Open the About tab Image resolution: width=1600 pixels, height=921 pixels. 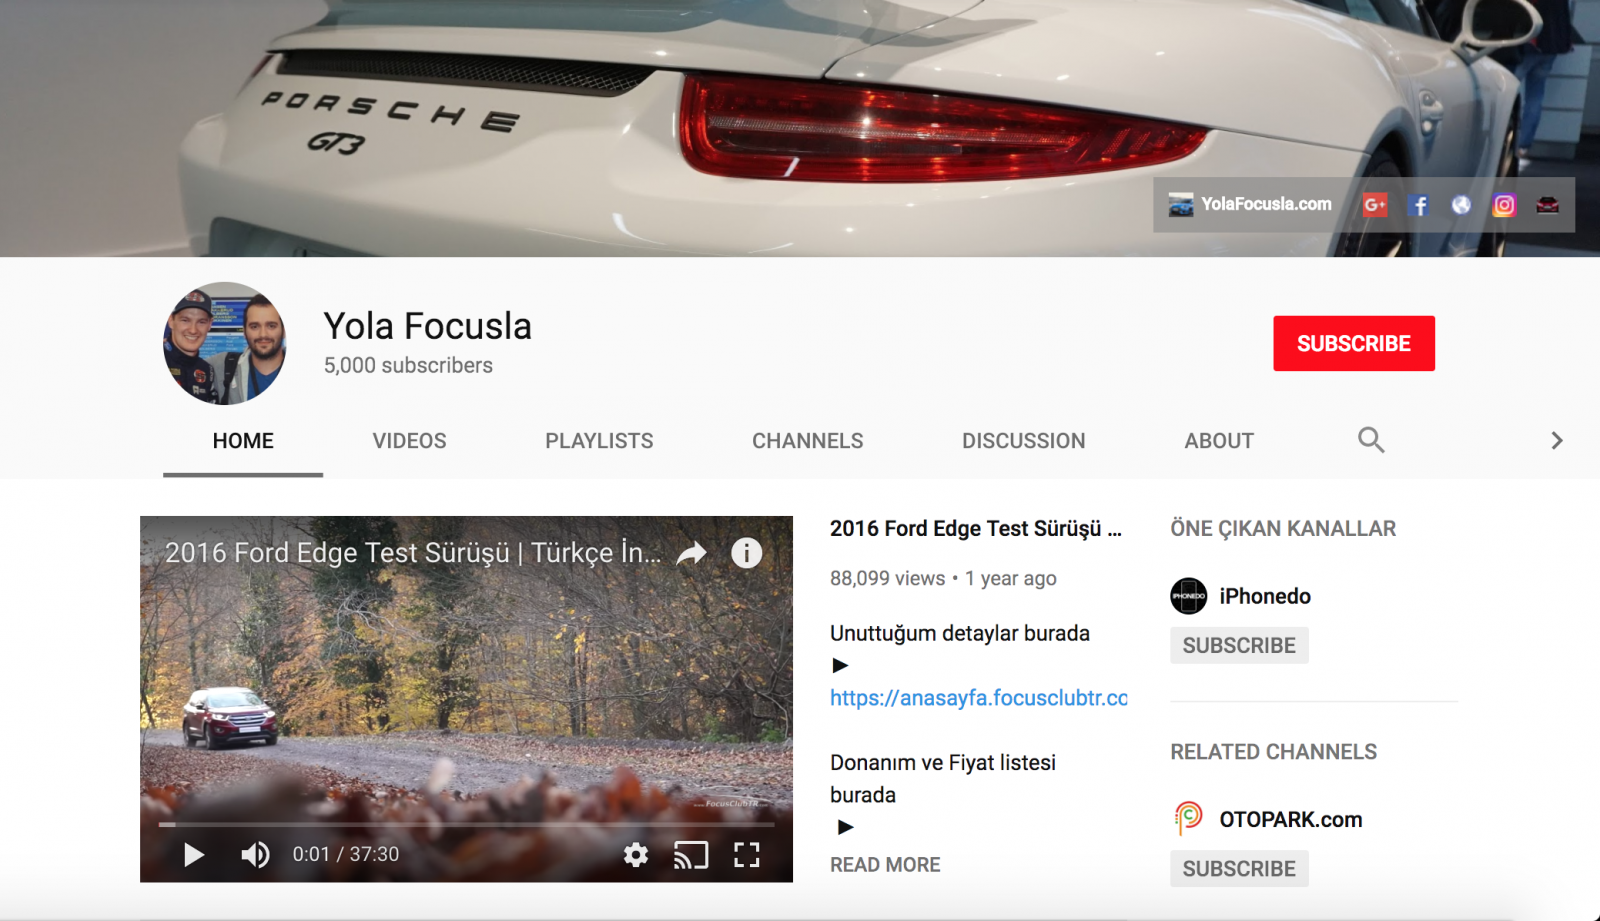1219,441
